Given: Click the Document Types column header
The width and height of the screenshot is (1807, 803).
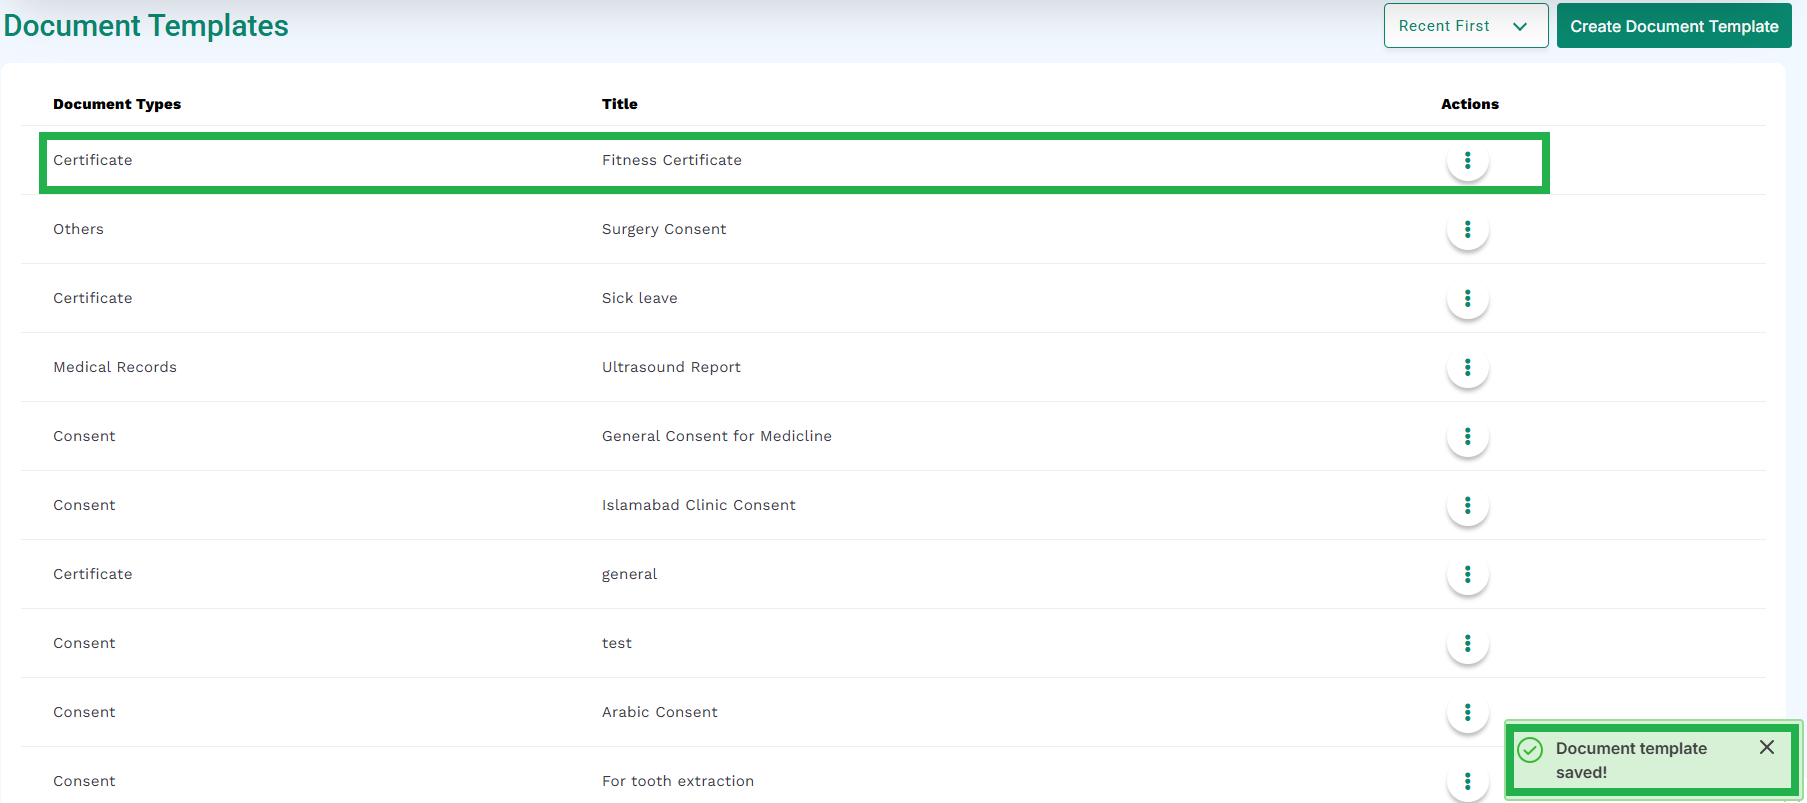Looking at the screenshot, I should pyautogui.click(x=117, y=104).
